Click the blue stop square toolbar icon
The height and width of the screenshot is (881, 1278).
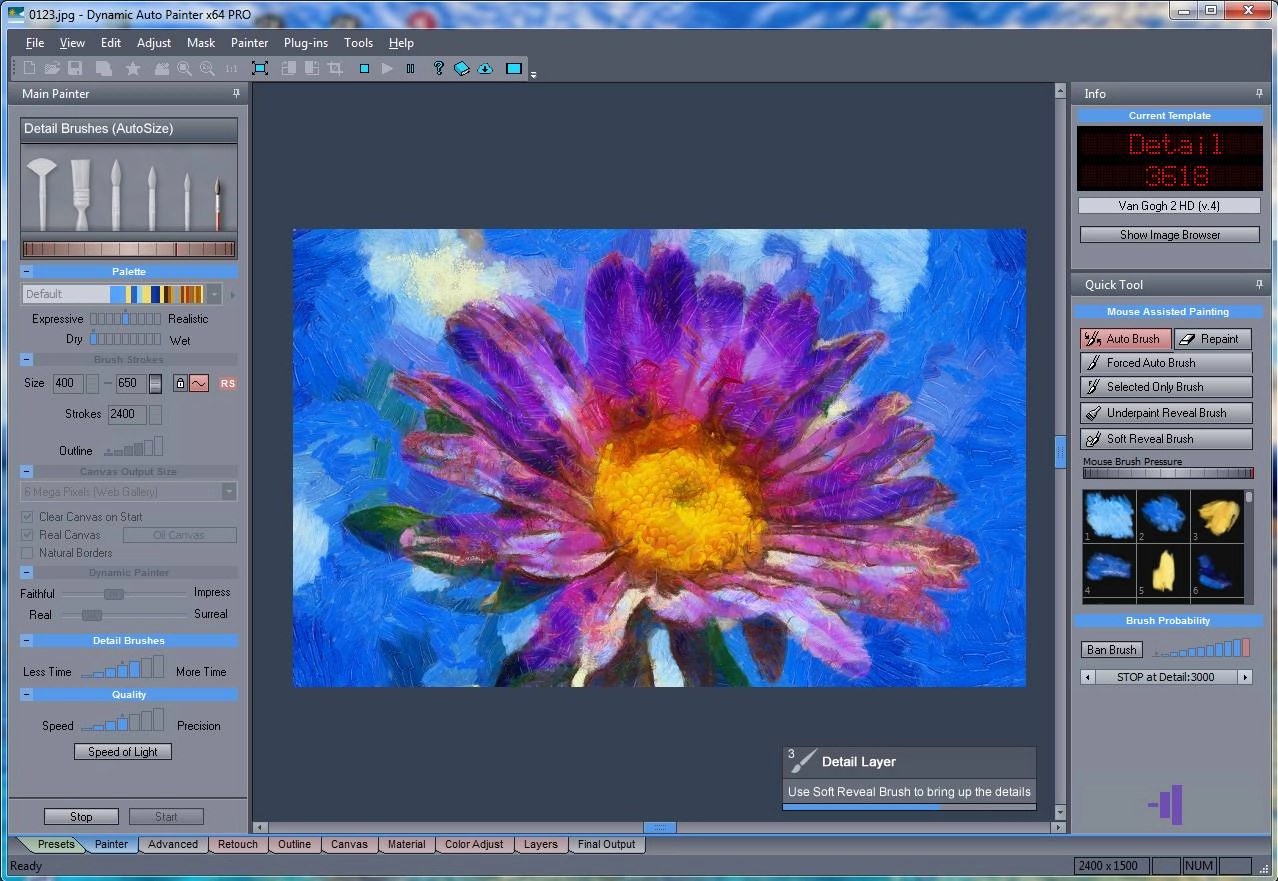364,68
